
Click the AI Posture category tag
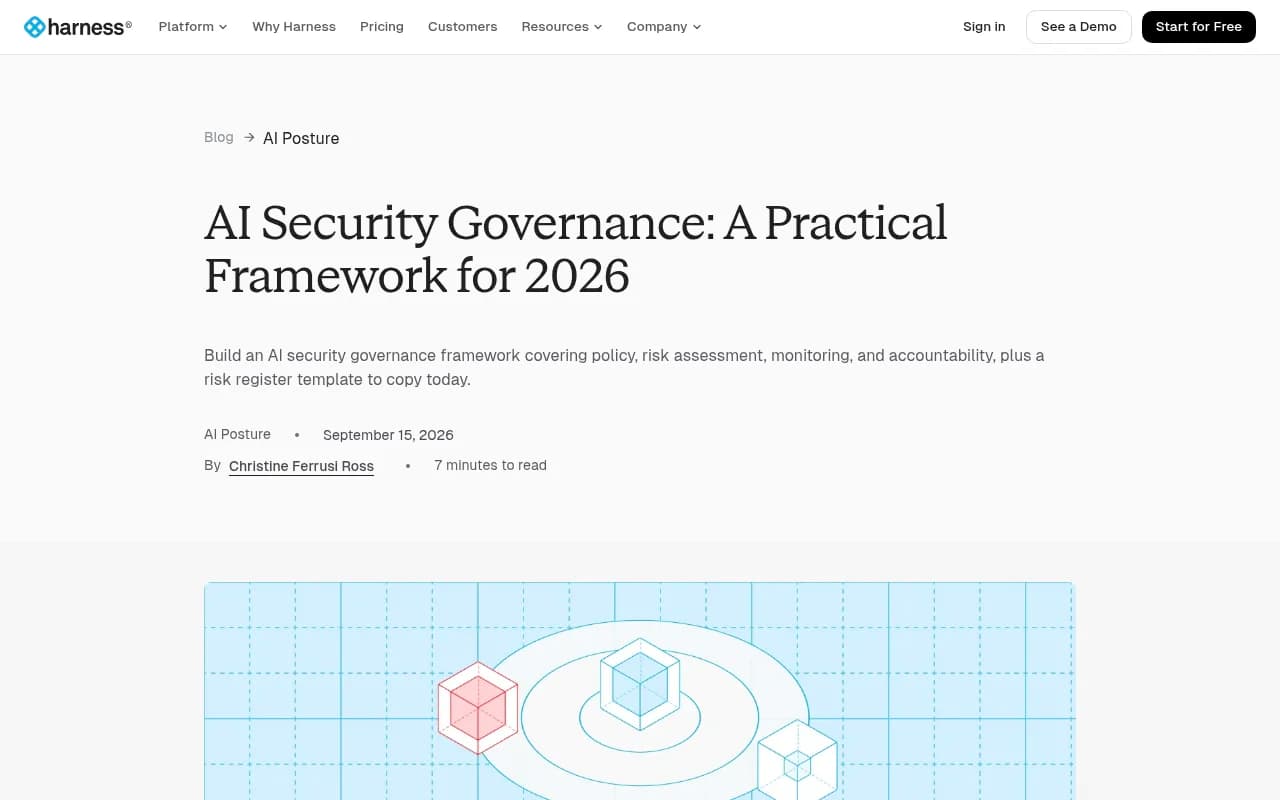click(x=237, y=434)
